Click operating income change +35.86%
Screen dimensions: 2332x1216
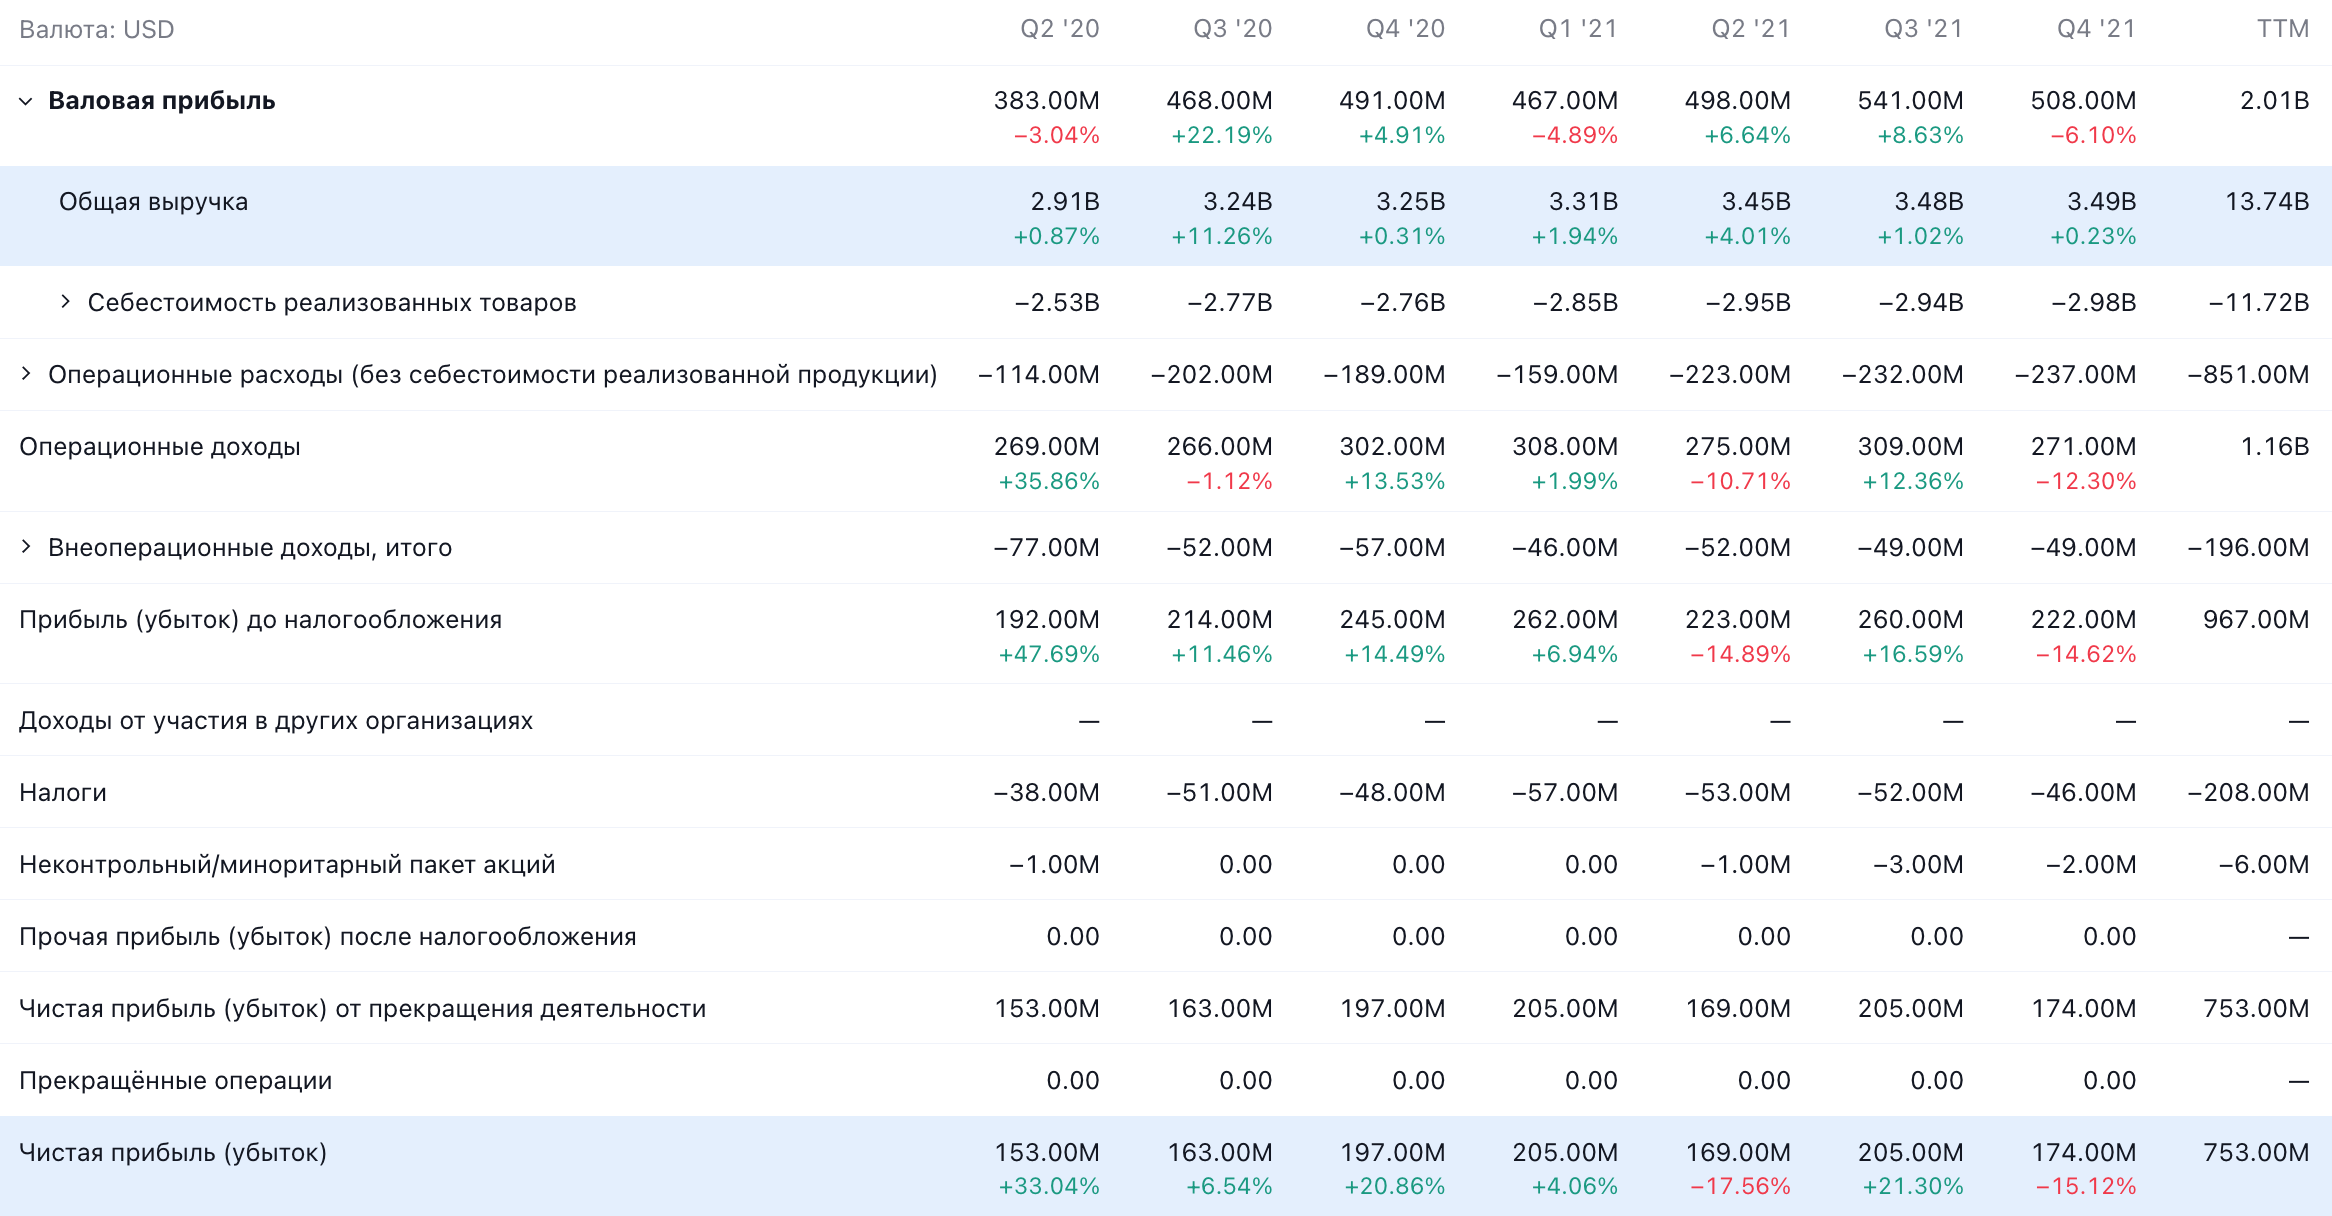coord(1048,481)
